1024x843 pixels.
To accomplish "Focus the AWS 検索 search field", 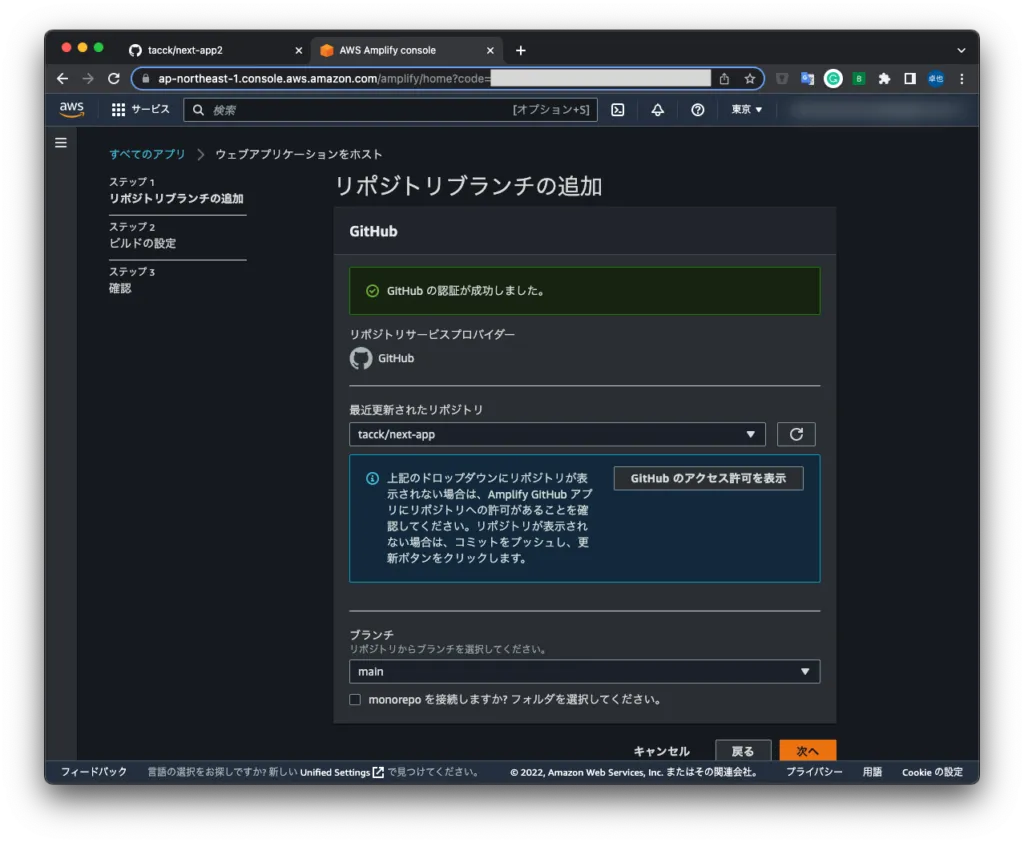I will pos(360,110).
